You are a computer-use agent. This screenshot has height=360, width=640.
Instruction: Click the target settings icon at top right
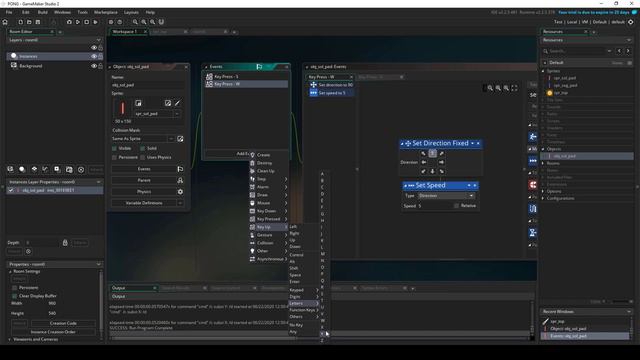click(x=631, y=22)
